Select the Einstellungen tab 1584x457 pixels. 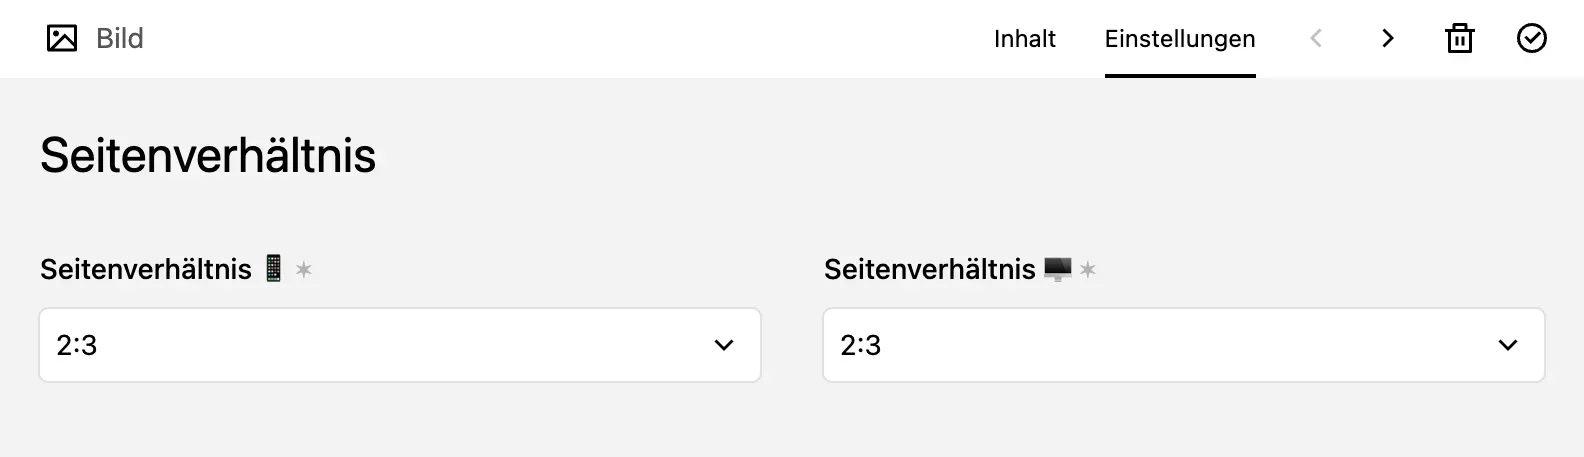pyautogui.click(x=1180, y=39)
